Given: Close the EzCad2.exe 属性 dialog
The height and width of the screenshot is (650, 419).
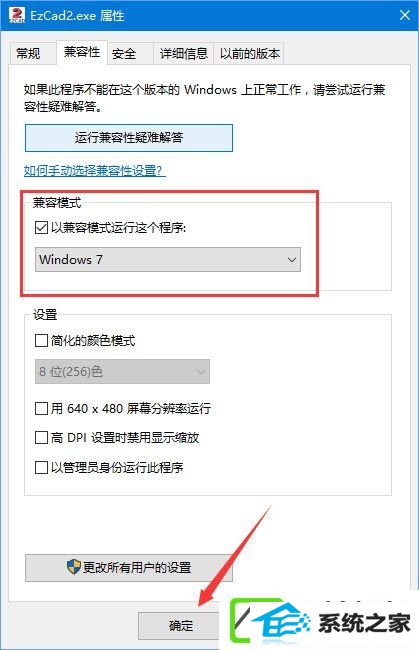Looking at the screenshot, I should pyautogui.click(x=404, y=15).
